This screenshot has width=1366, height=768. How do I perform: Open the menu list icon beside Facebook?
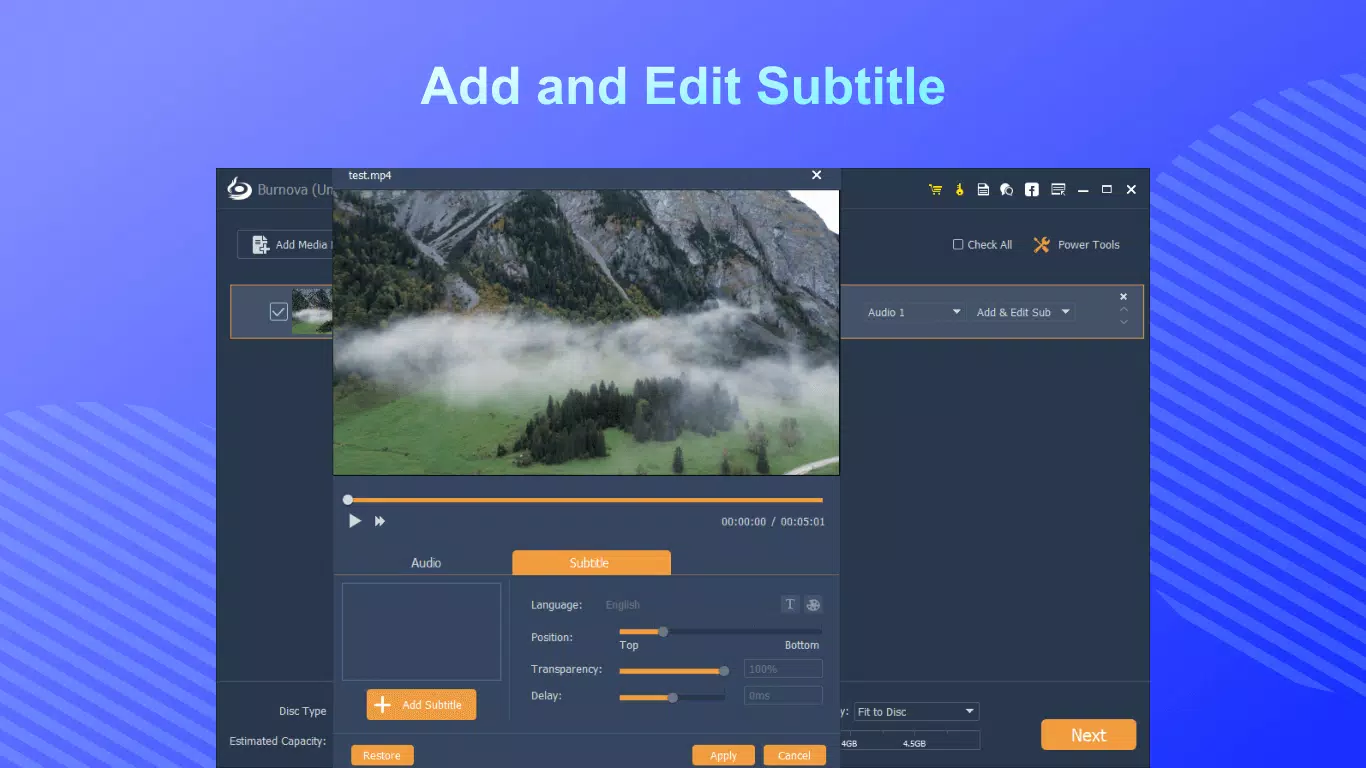(1058, 189)
